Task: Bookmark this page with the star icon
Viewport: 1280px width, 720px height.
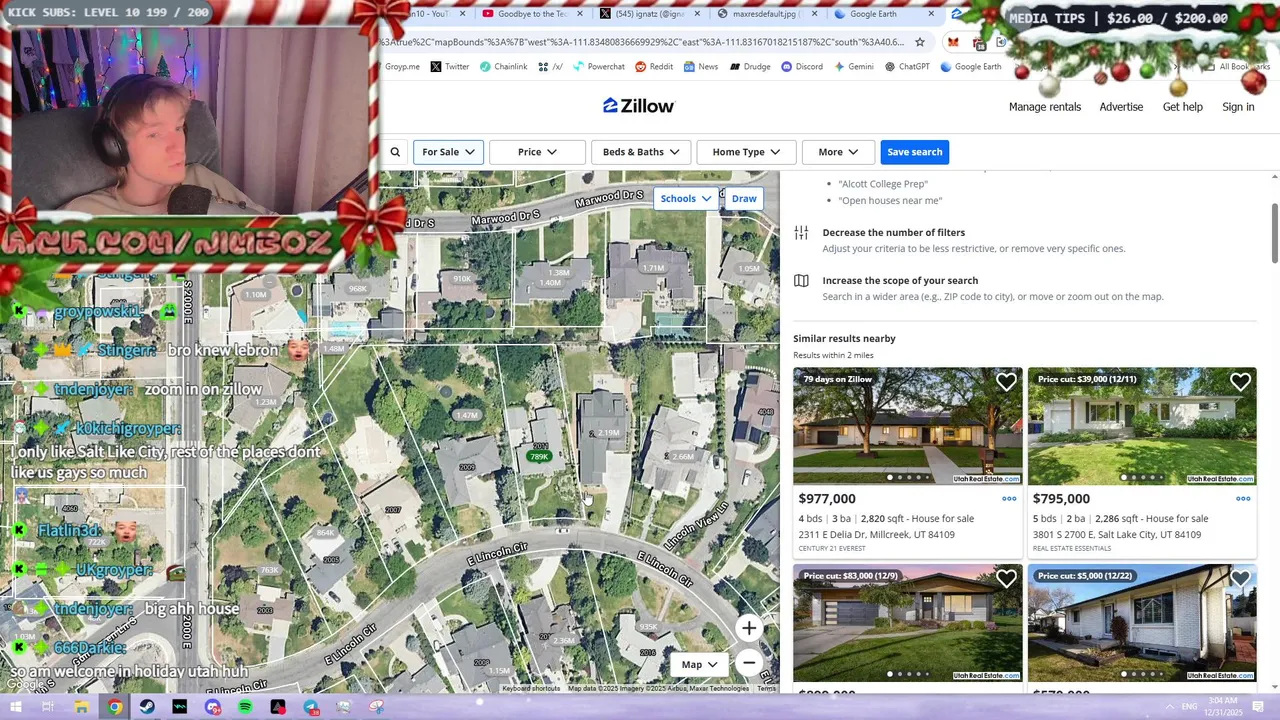Action: tap(920, 42)
